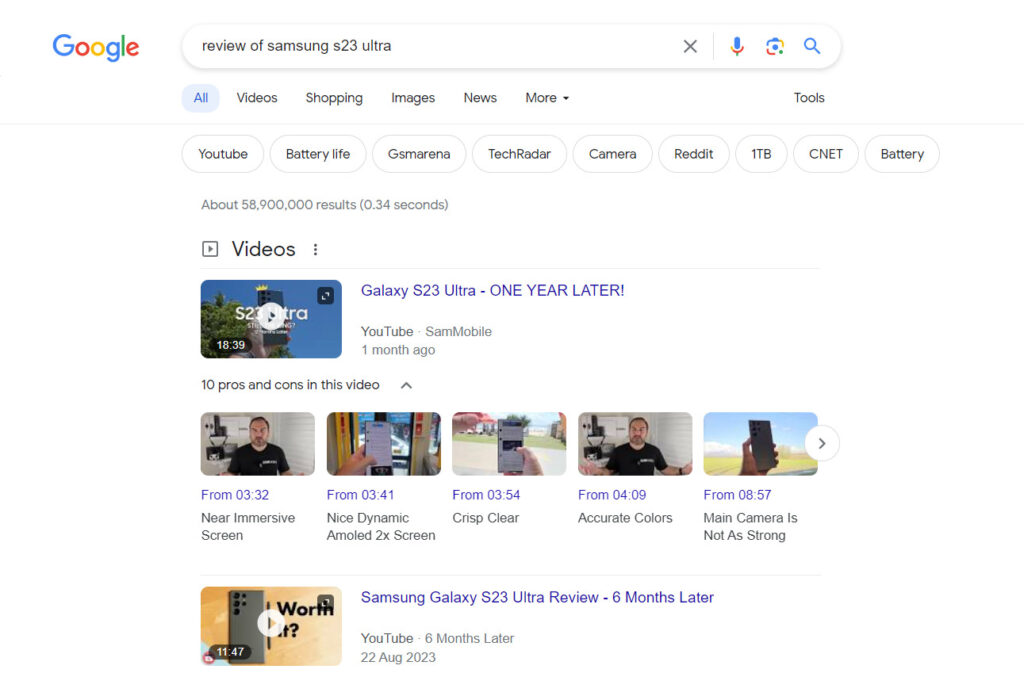
Task: Click the play icon on the S23 Ultra video
Action: coord(271,314)
